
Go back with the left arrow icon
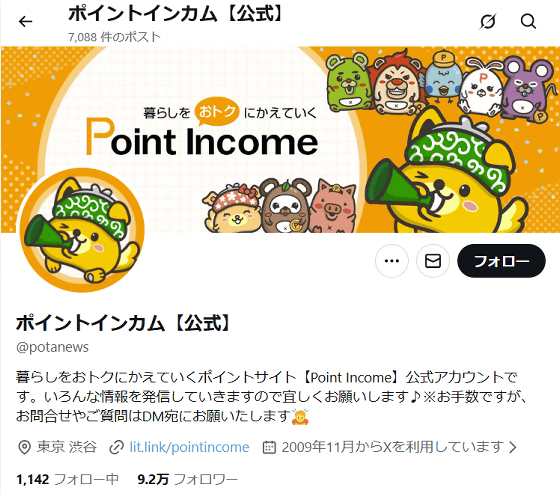(25, 22)
